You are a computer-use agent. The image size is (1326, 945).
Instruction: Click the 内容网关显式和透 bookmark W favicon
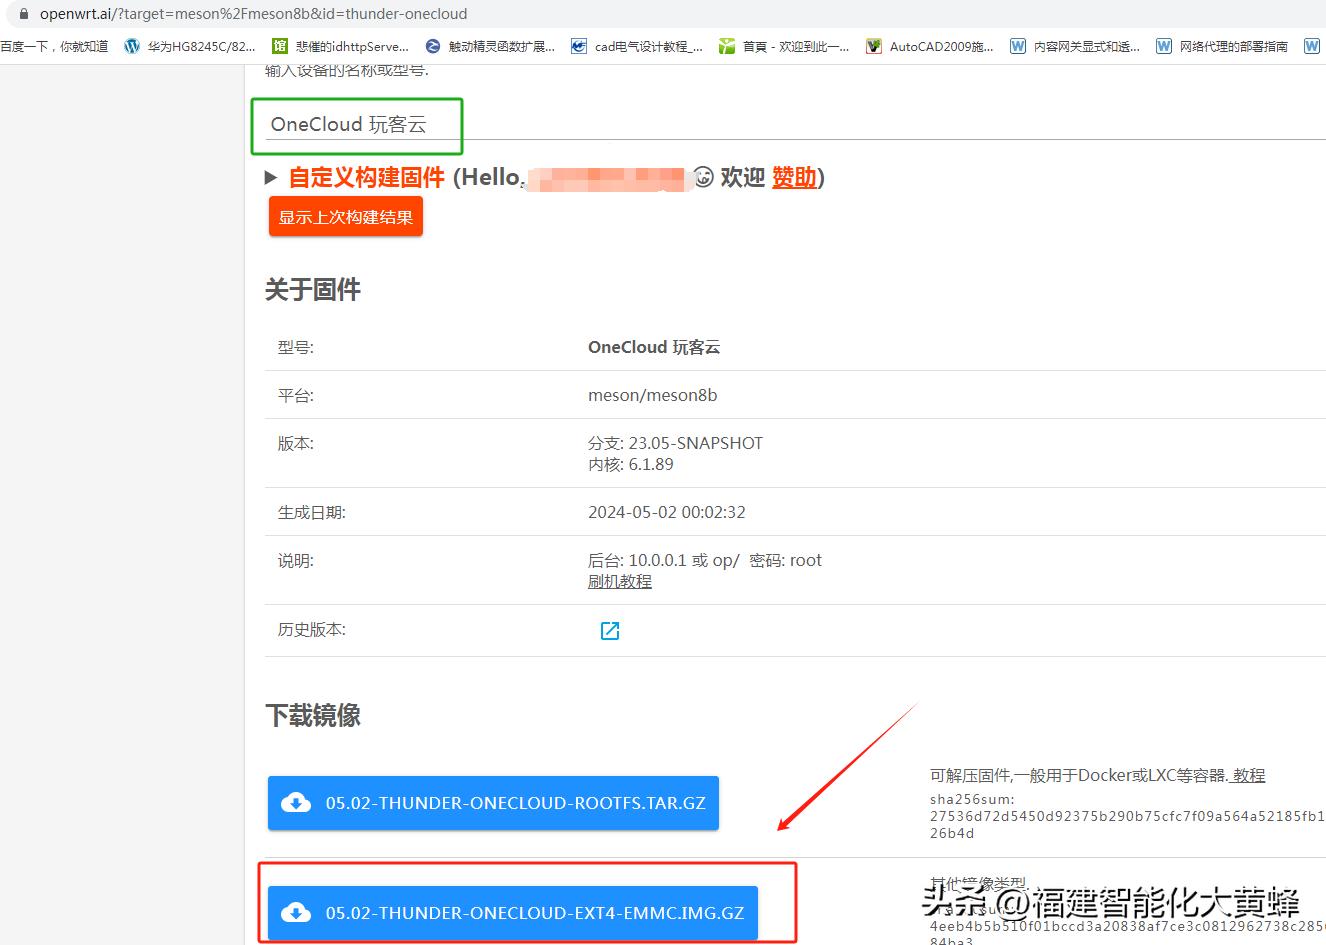(x=1018, y=45)
